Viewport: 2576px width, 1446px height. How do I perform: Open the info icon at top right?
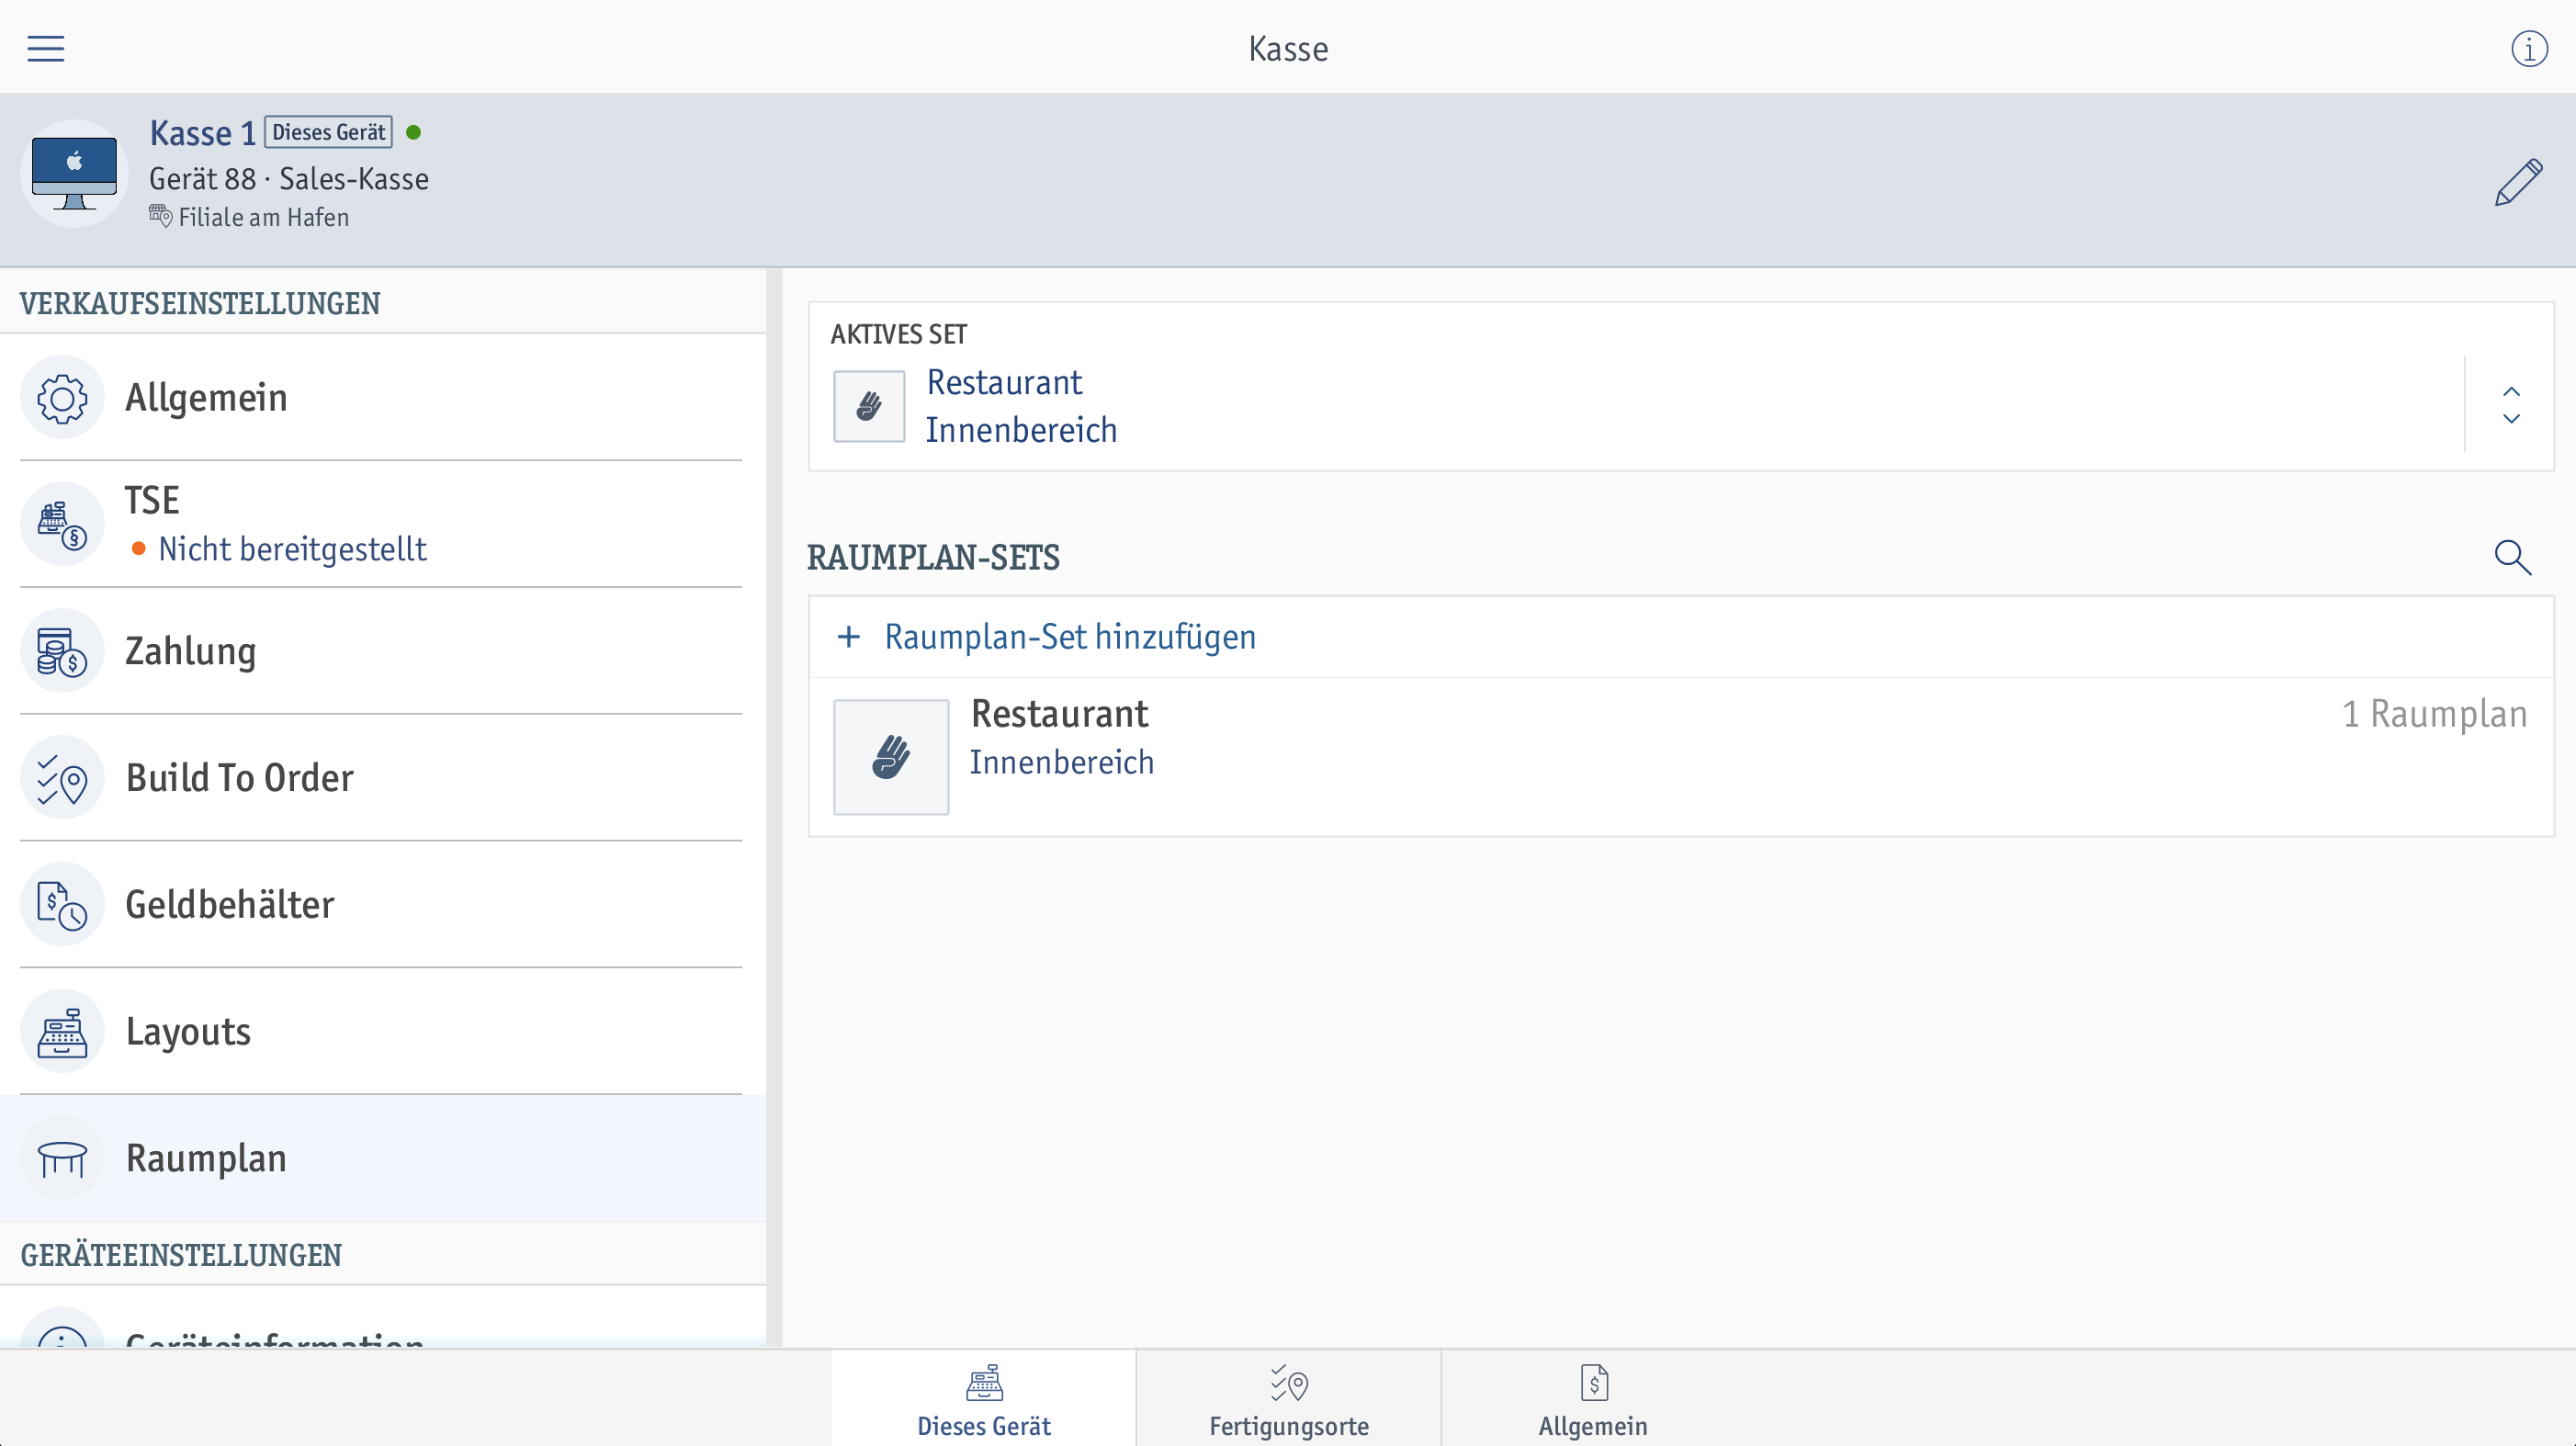tap(2529, 48)
